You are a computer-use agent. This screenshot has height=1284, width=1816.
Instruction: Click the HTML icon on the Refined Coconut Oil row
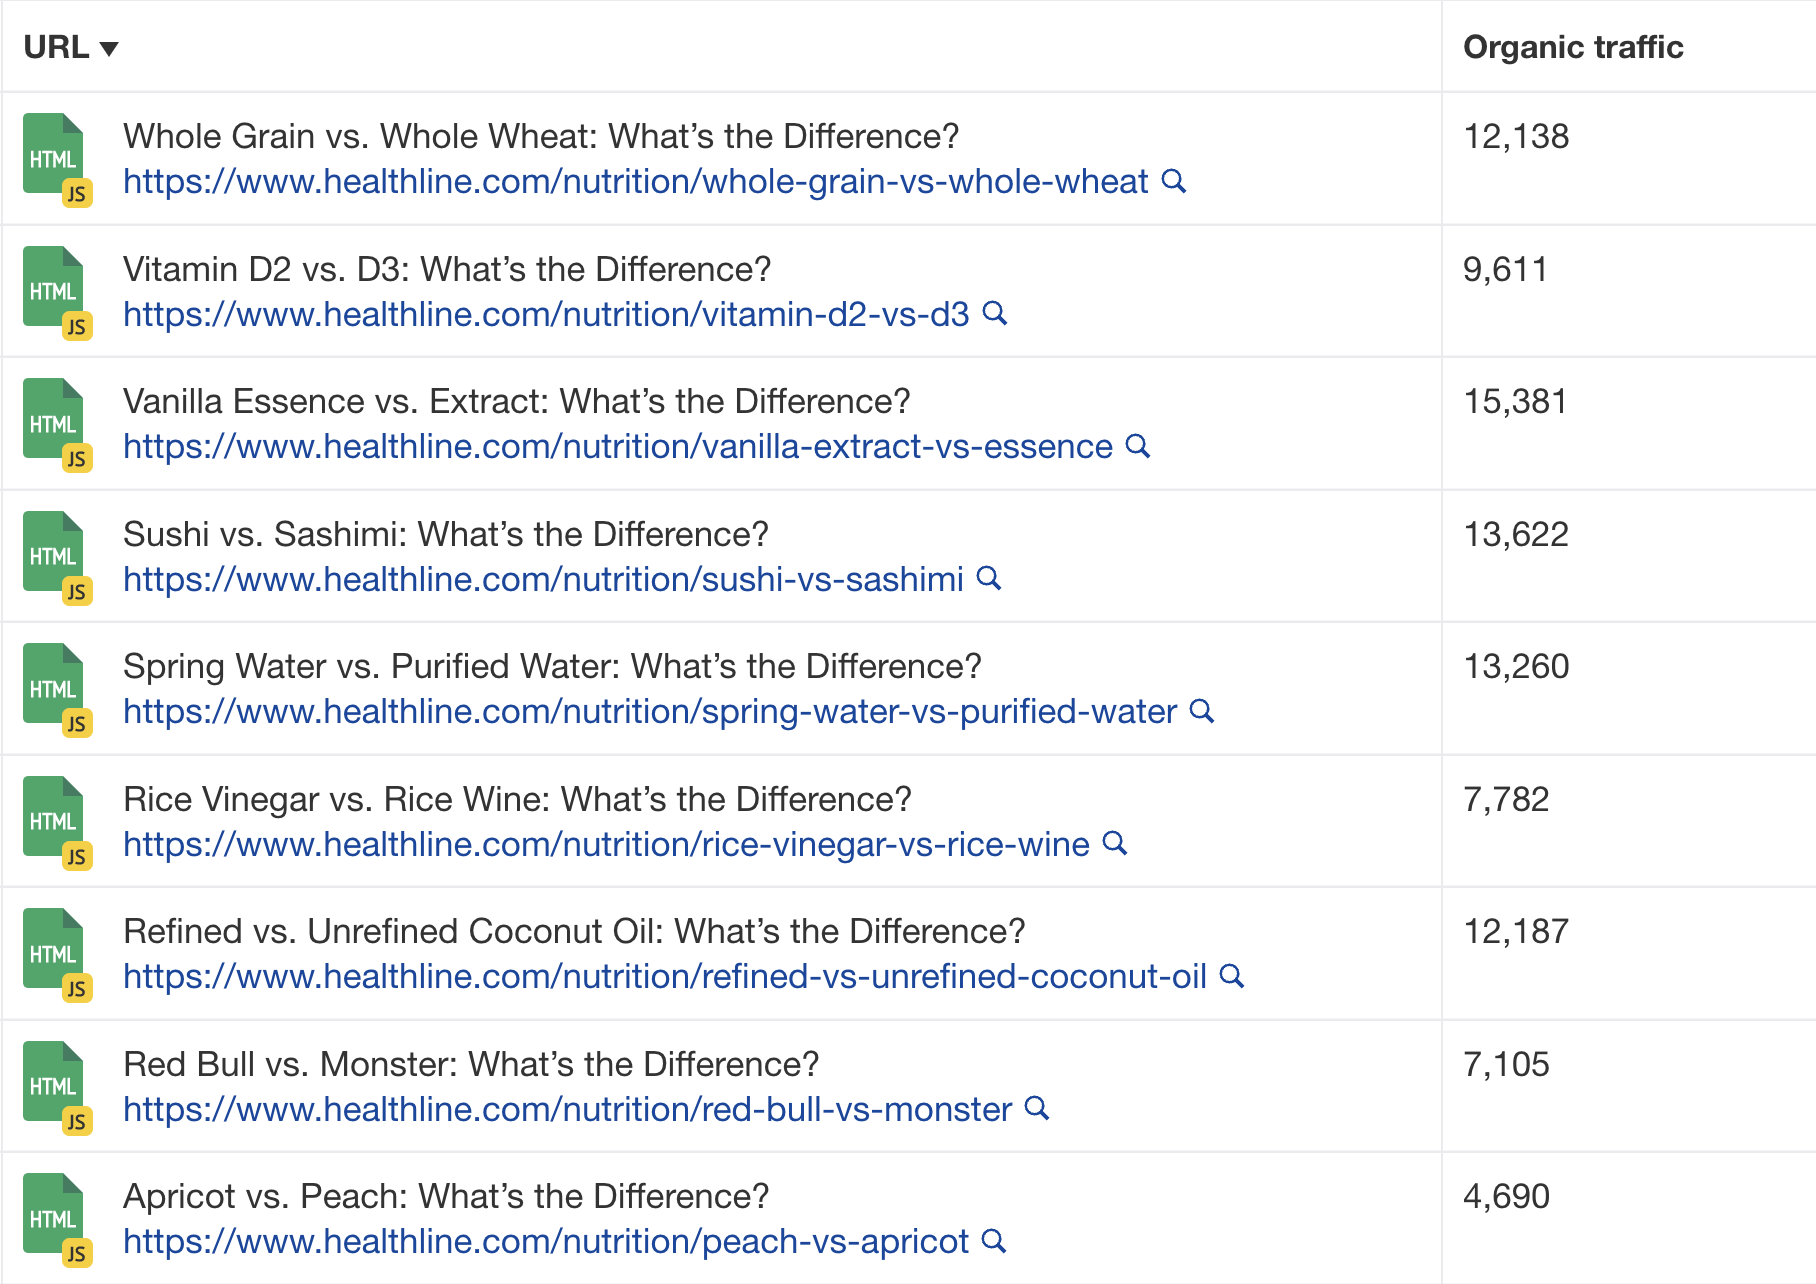tap(53, 950)
